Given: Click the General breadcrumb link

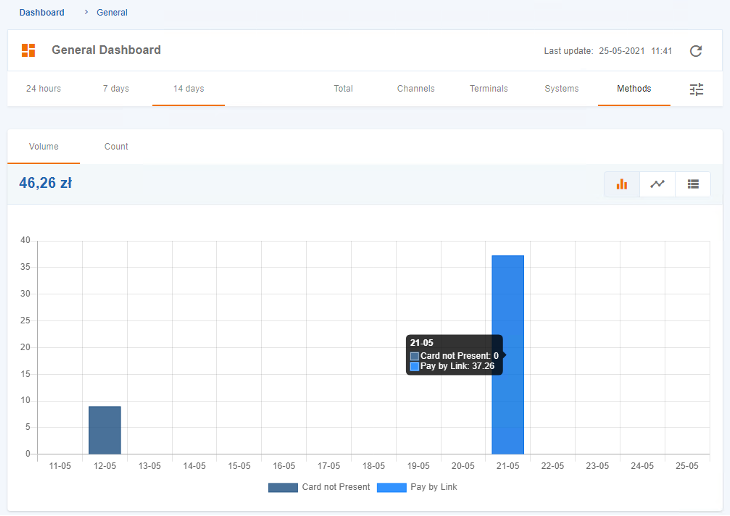Looking at the screenshot, I should pos(112,13).
